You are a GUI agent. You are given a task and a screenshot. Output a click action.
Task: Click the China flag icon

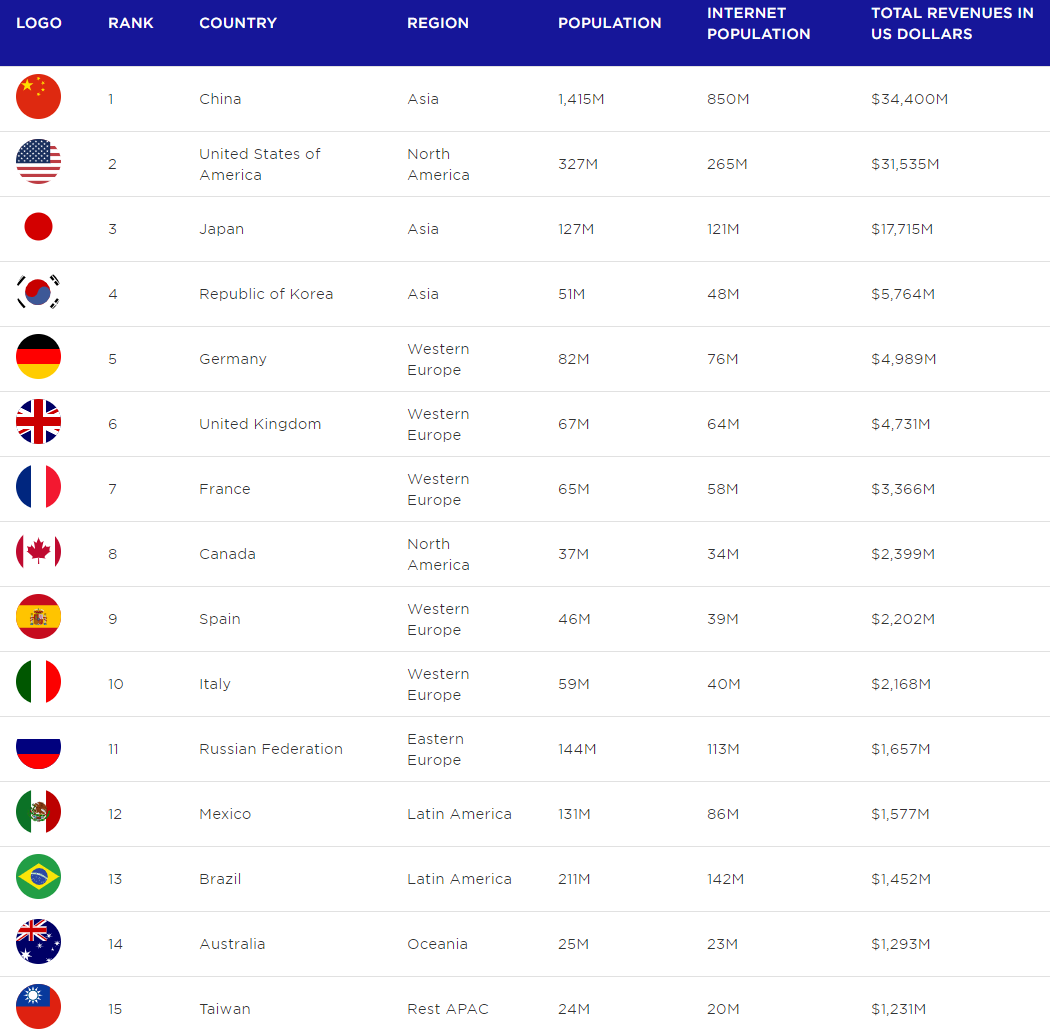[x=38, y=96]
